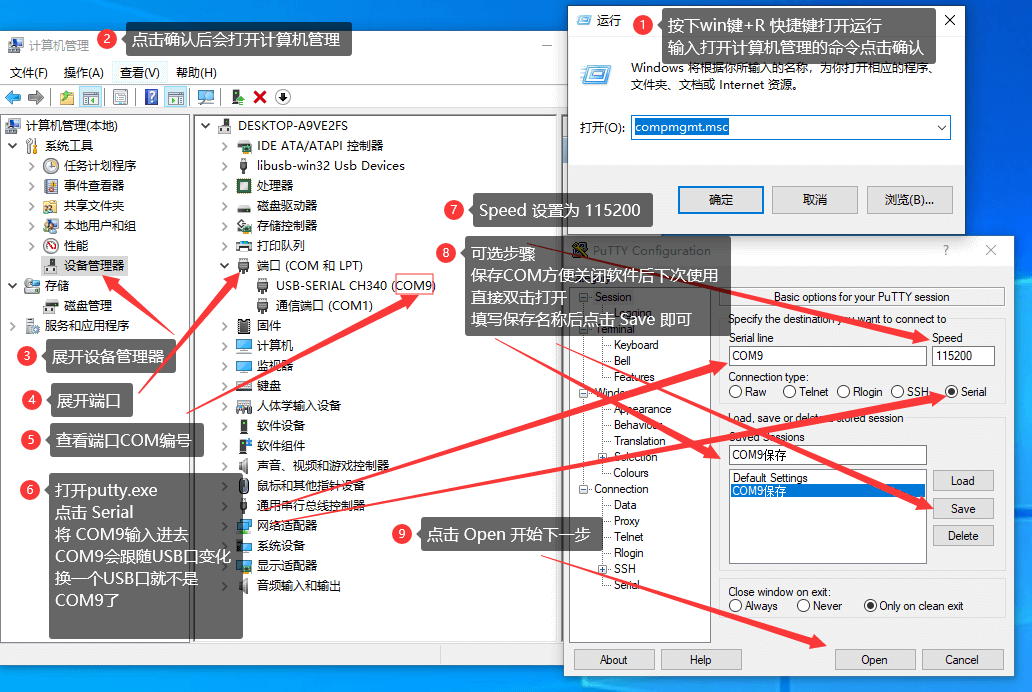Image resolution: width=1032 pixels, height=692 pixels.
Task: Select the SSH connection type radio
Action: [x=897, y=392]
